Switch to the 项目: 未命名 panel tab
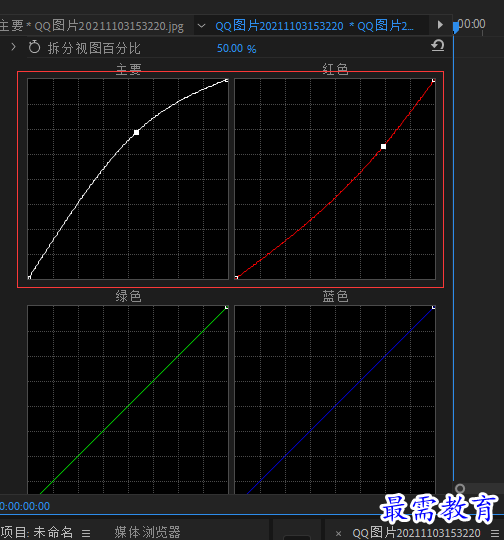 37,532
